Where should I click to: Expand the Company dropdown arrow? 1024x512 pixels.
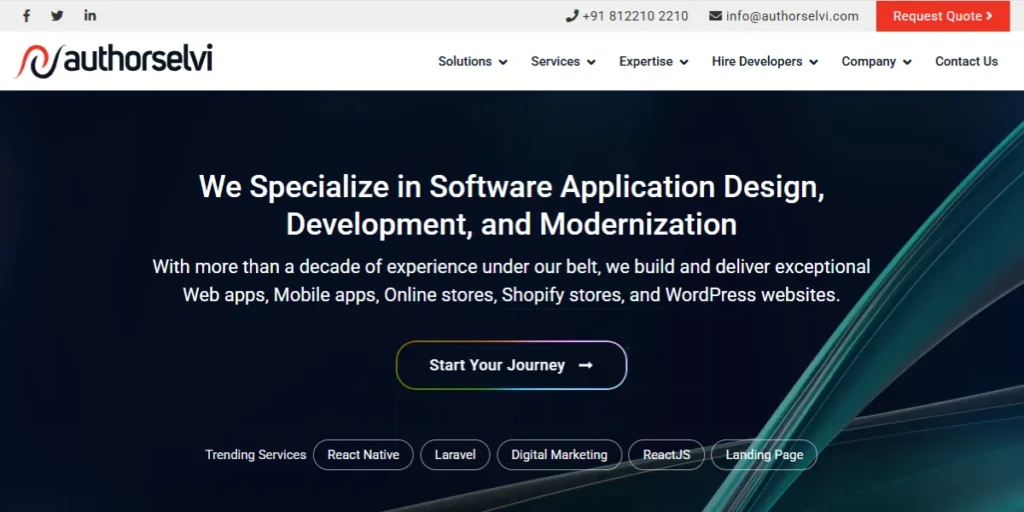[x=907, y=62]
